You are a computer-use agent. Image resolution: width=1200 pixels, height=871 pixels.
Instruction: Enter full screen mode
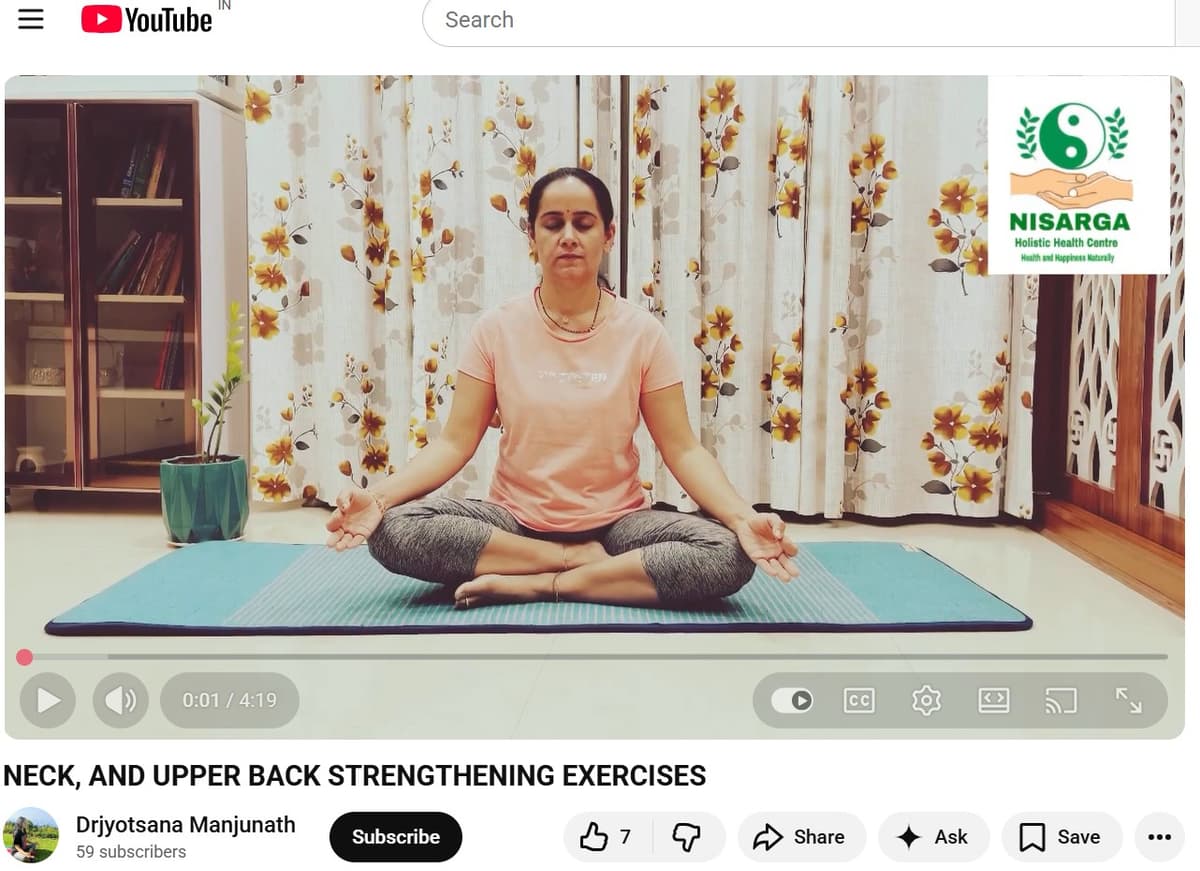[1128, 700]
